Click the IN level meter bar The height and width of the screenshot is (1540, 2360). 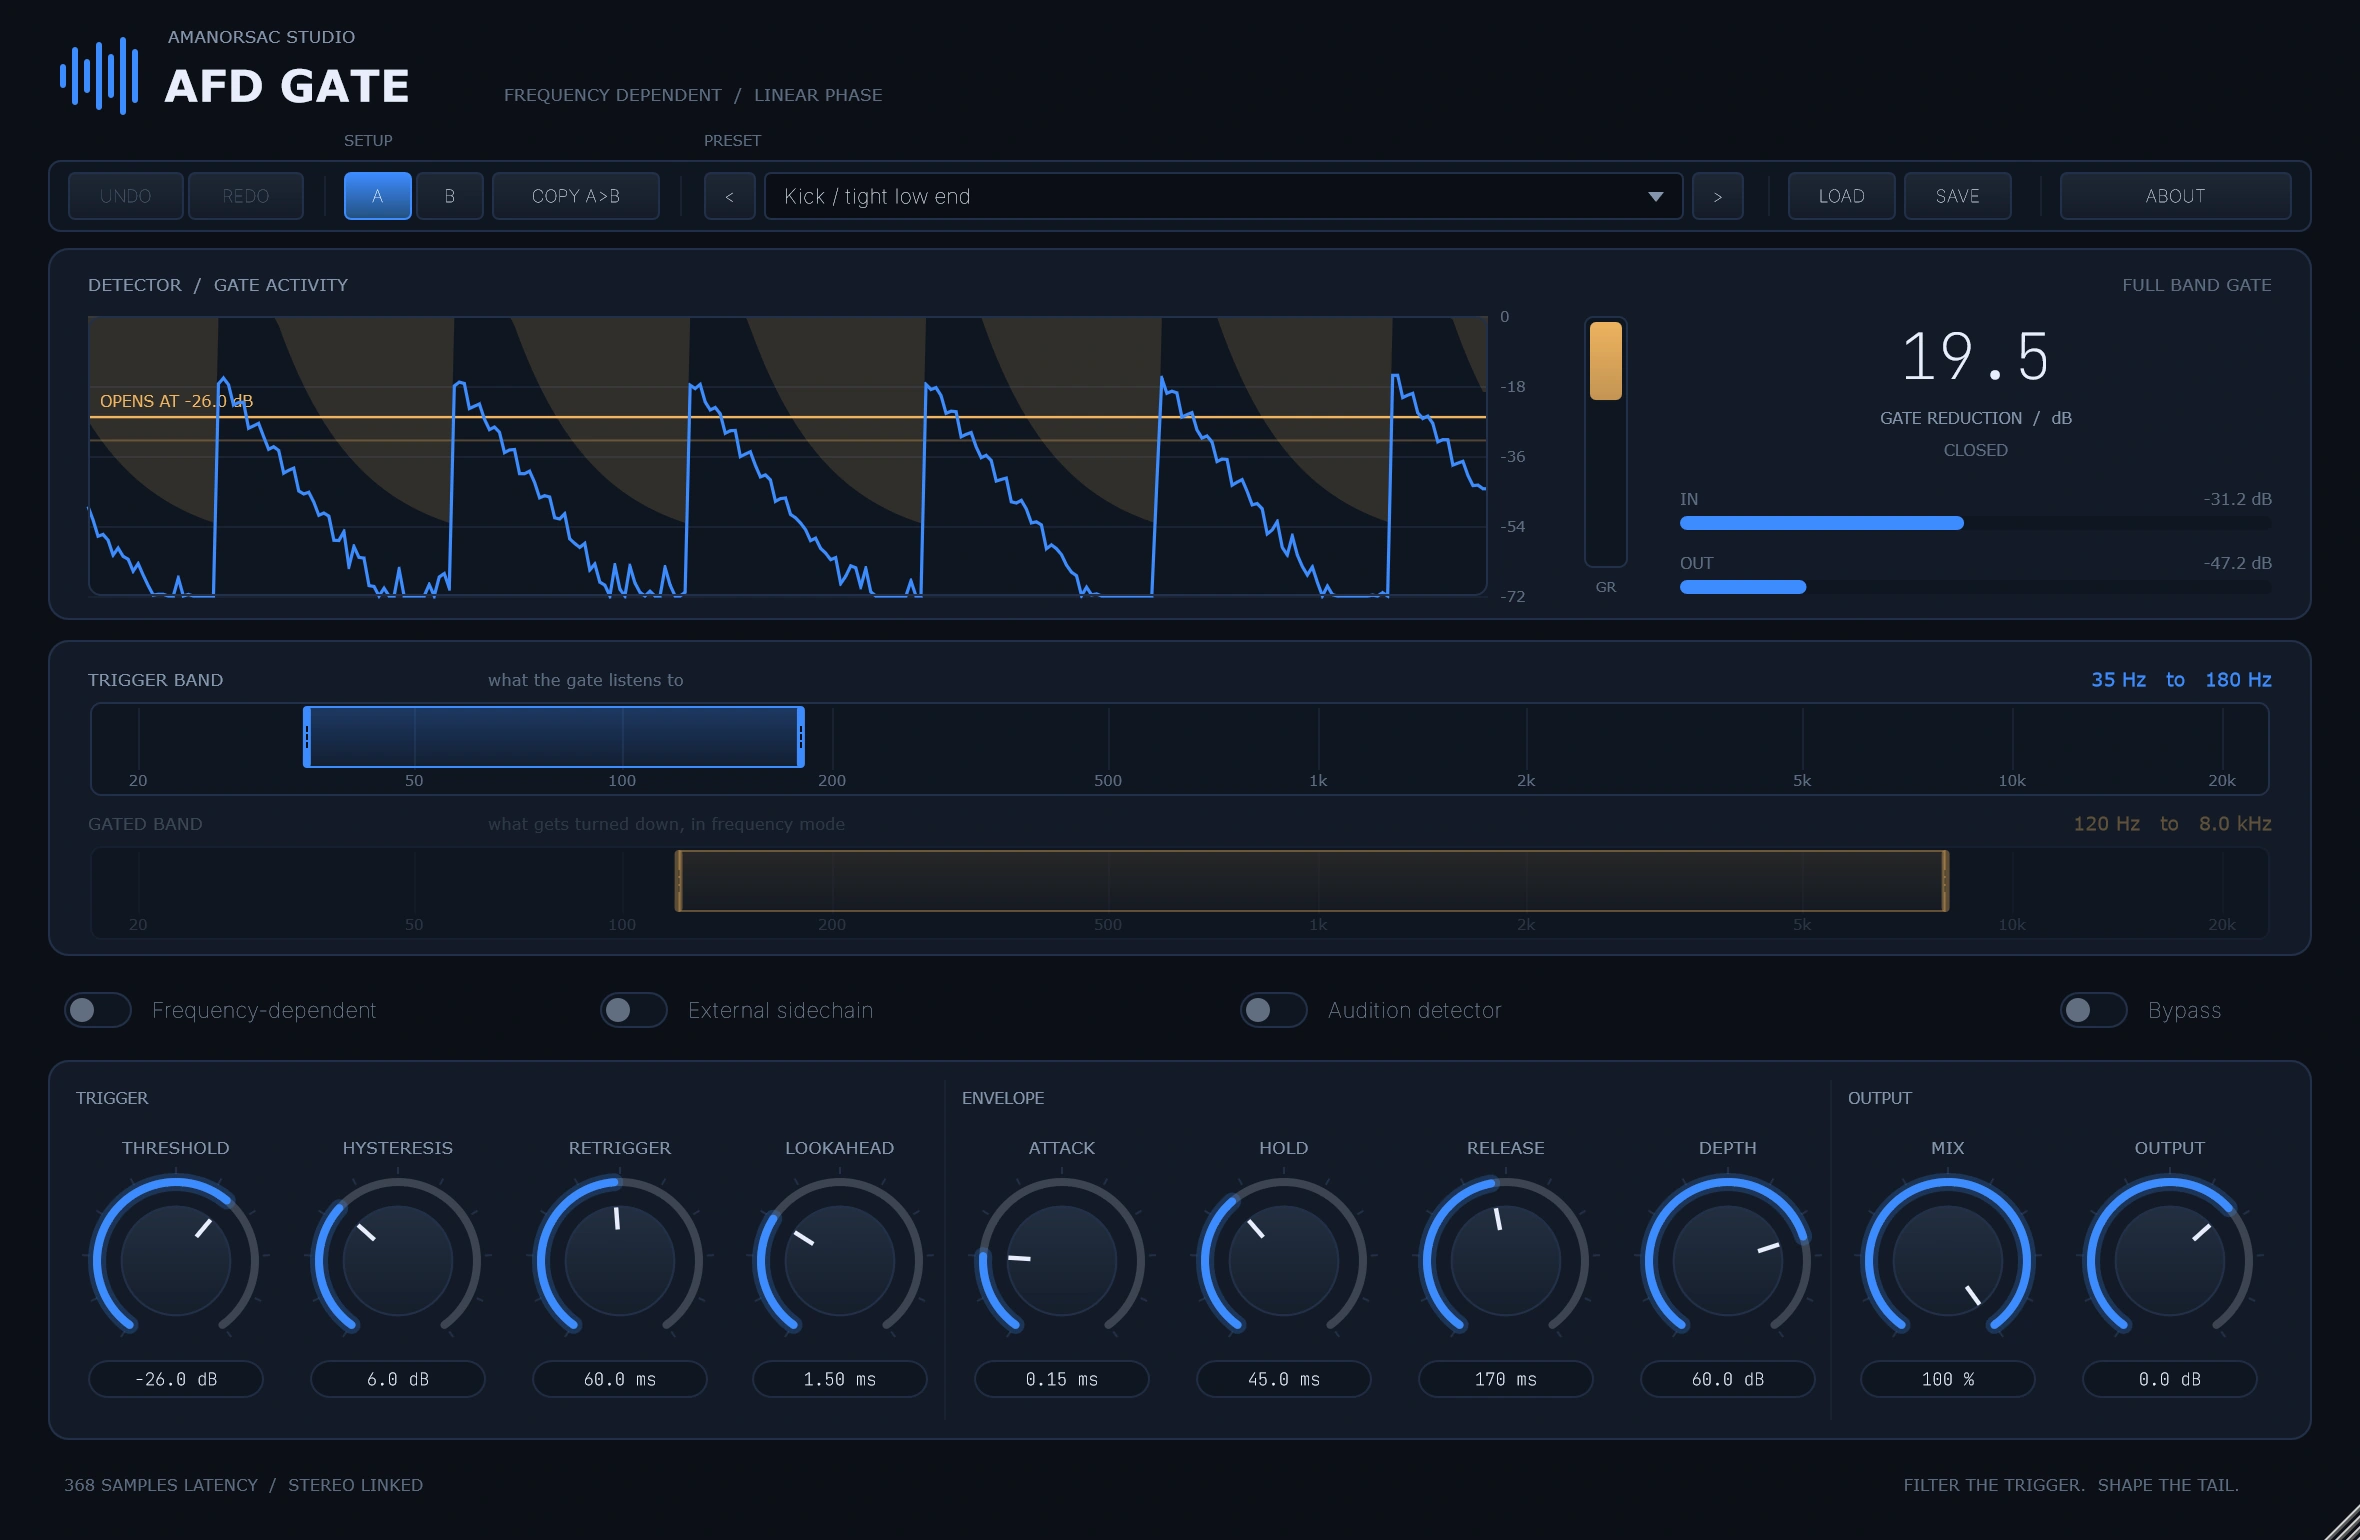(1976, 523)
